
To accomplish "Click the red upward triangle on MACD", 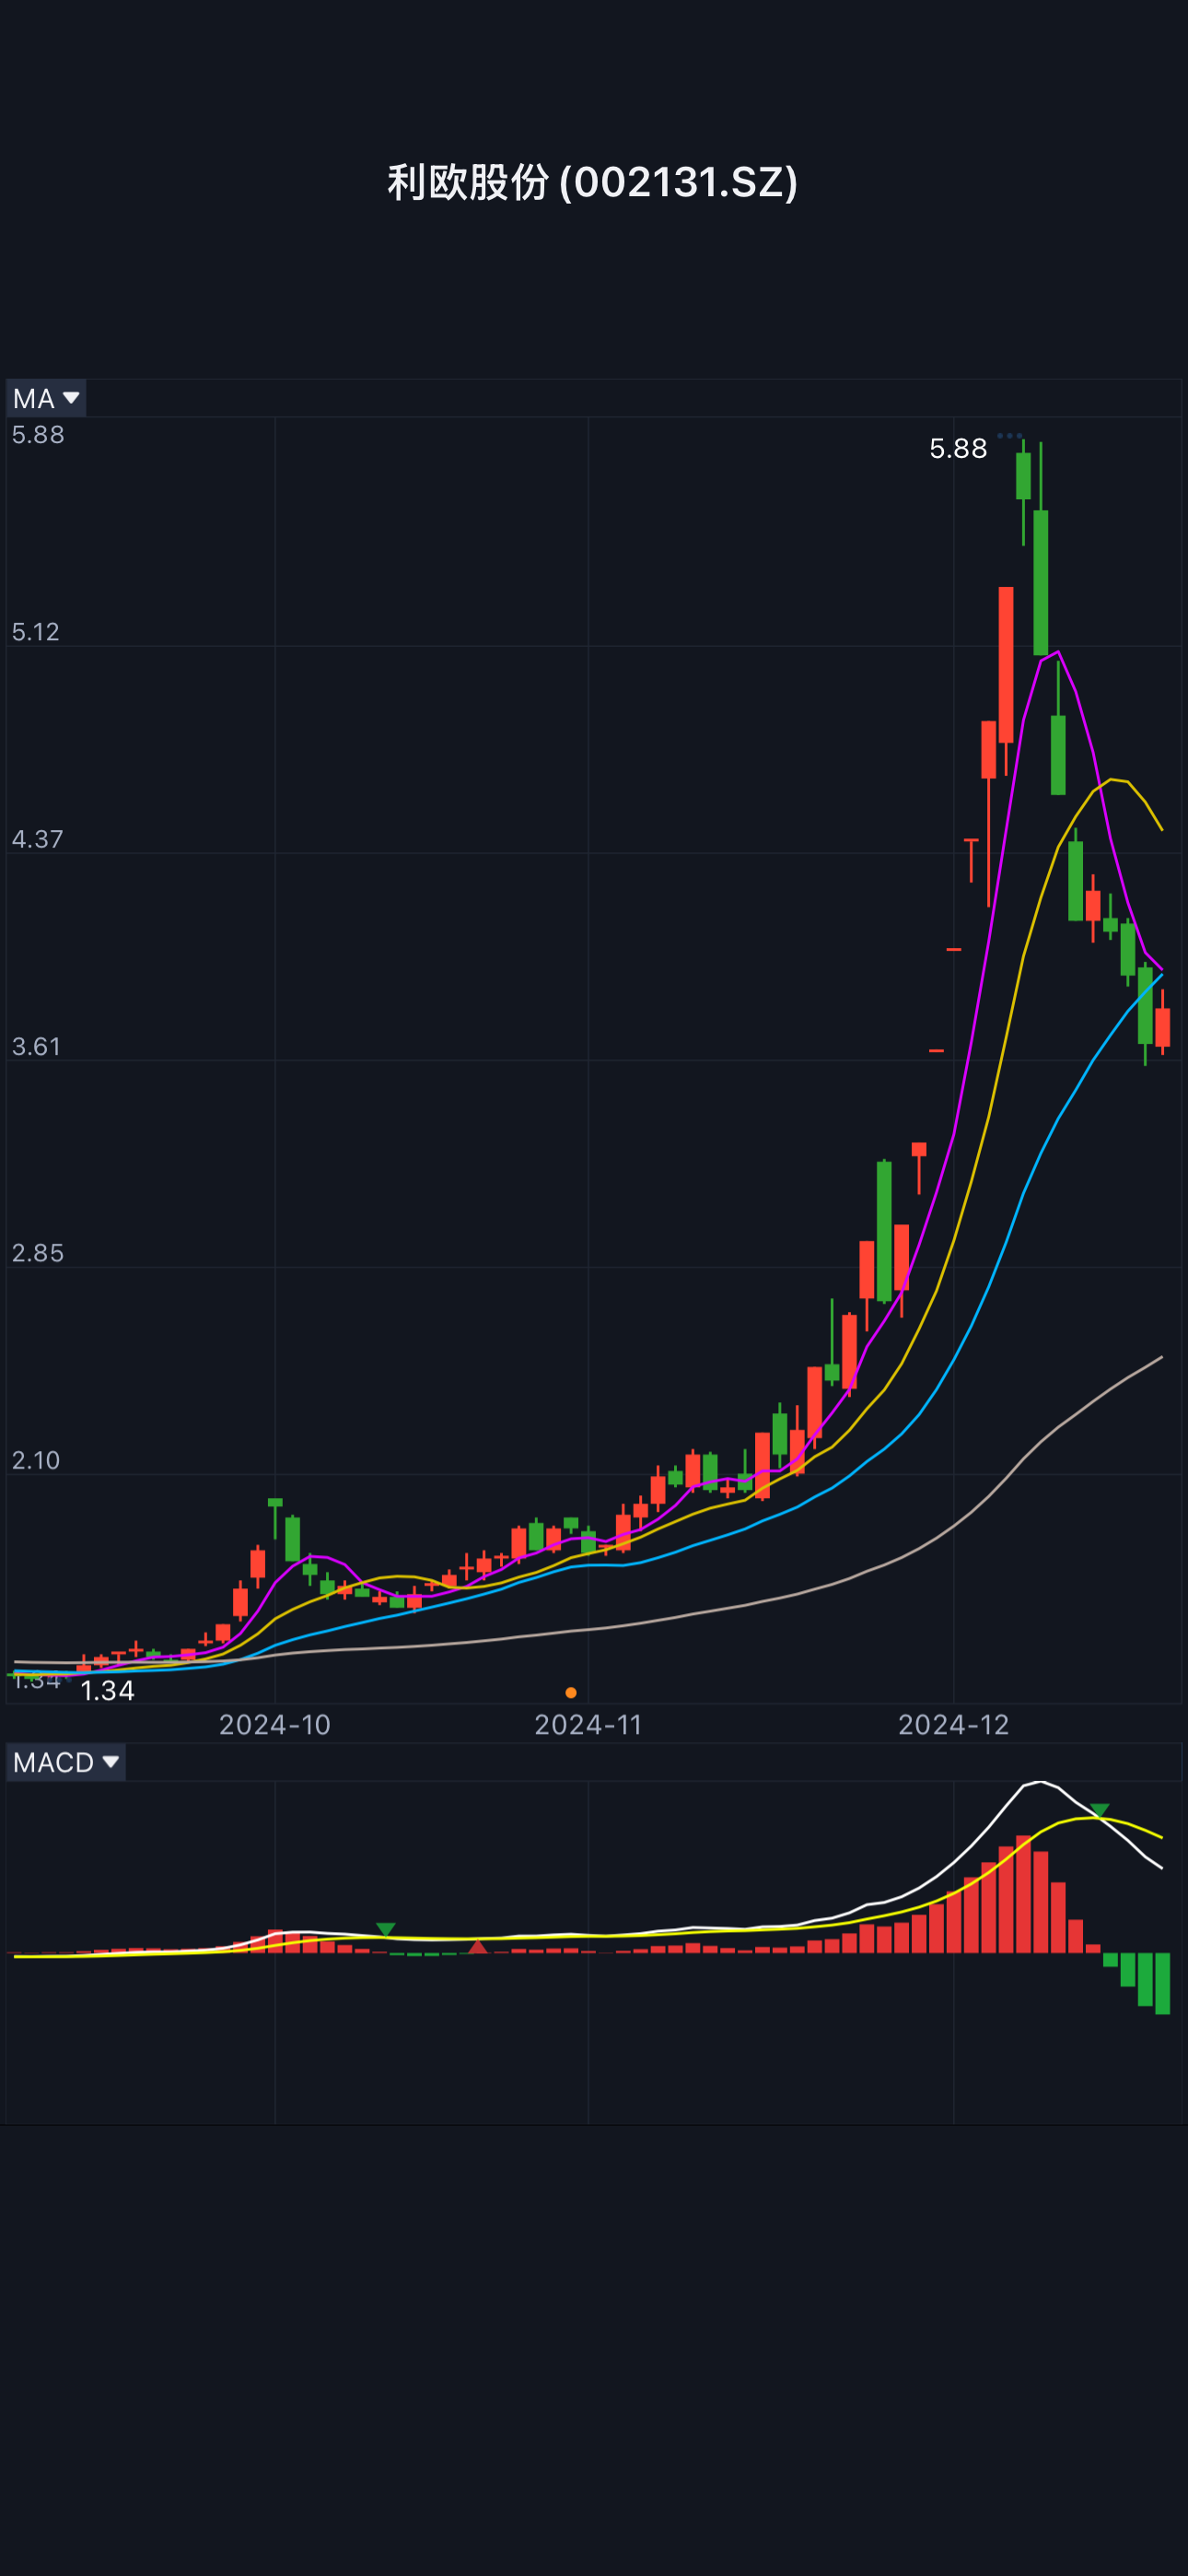I will 478,1946.
